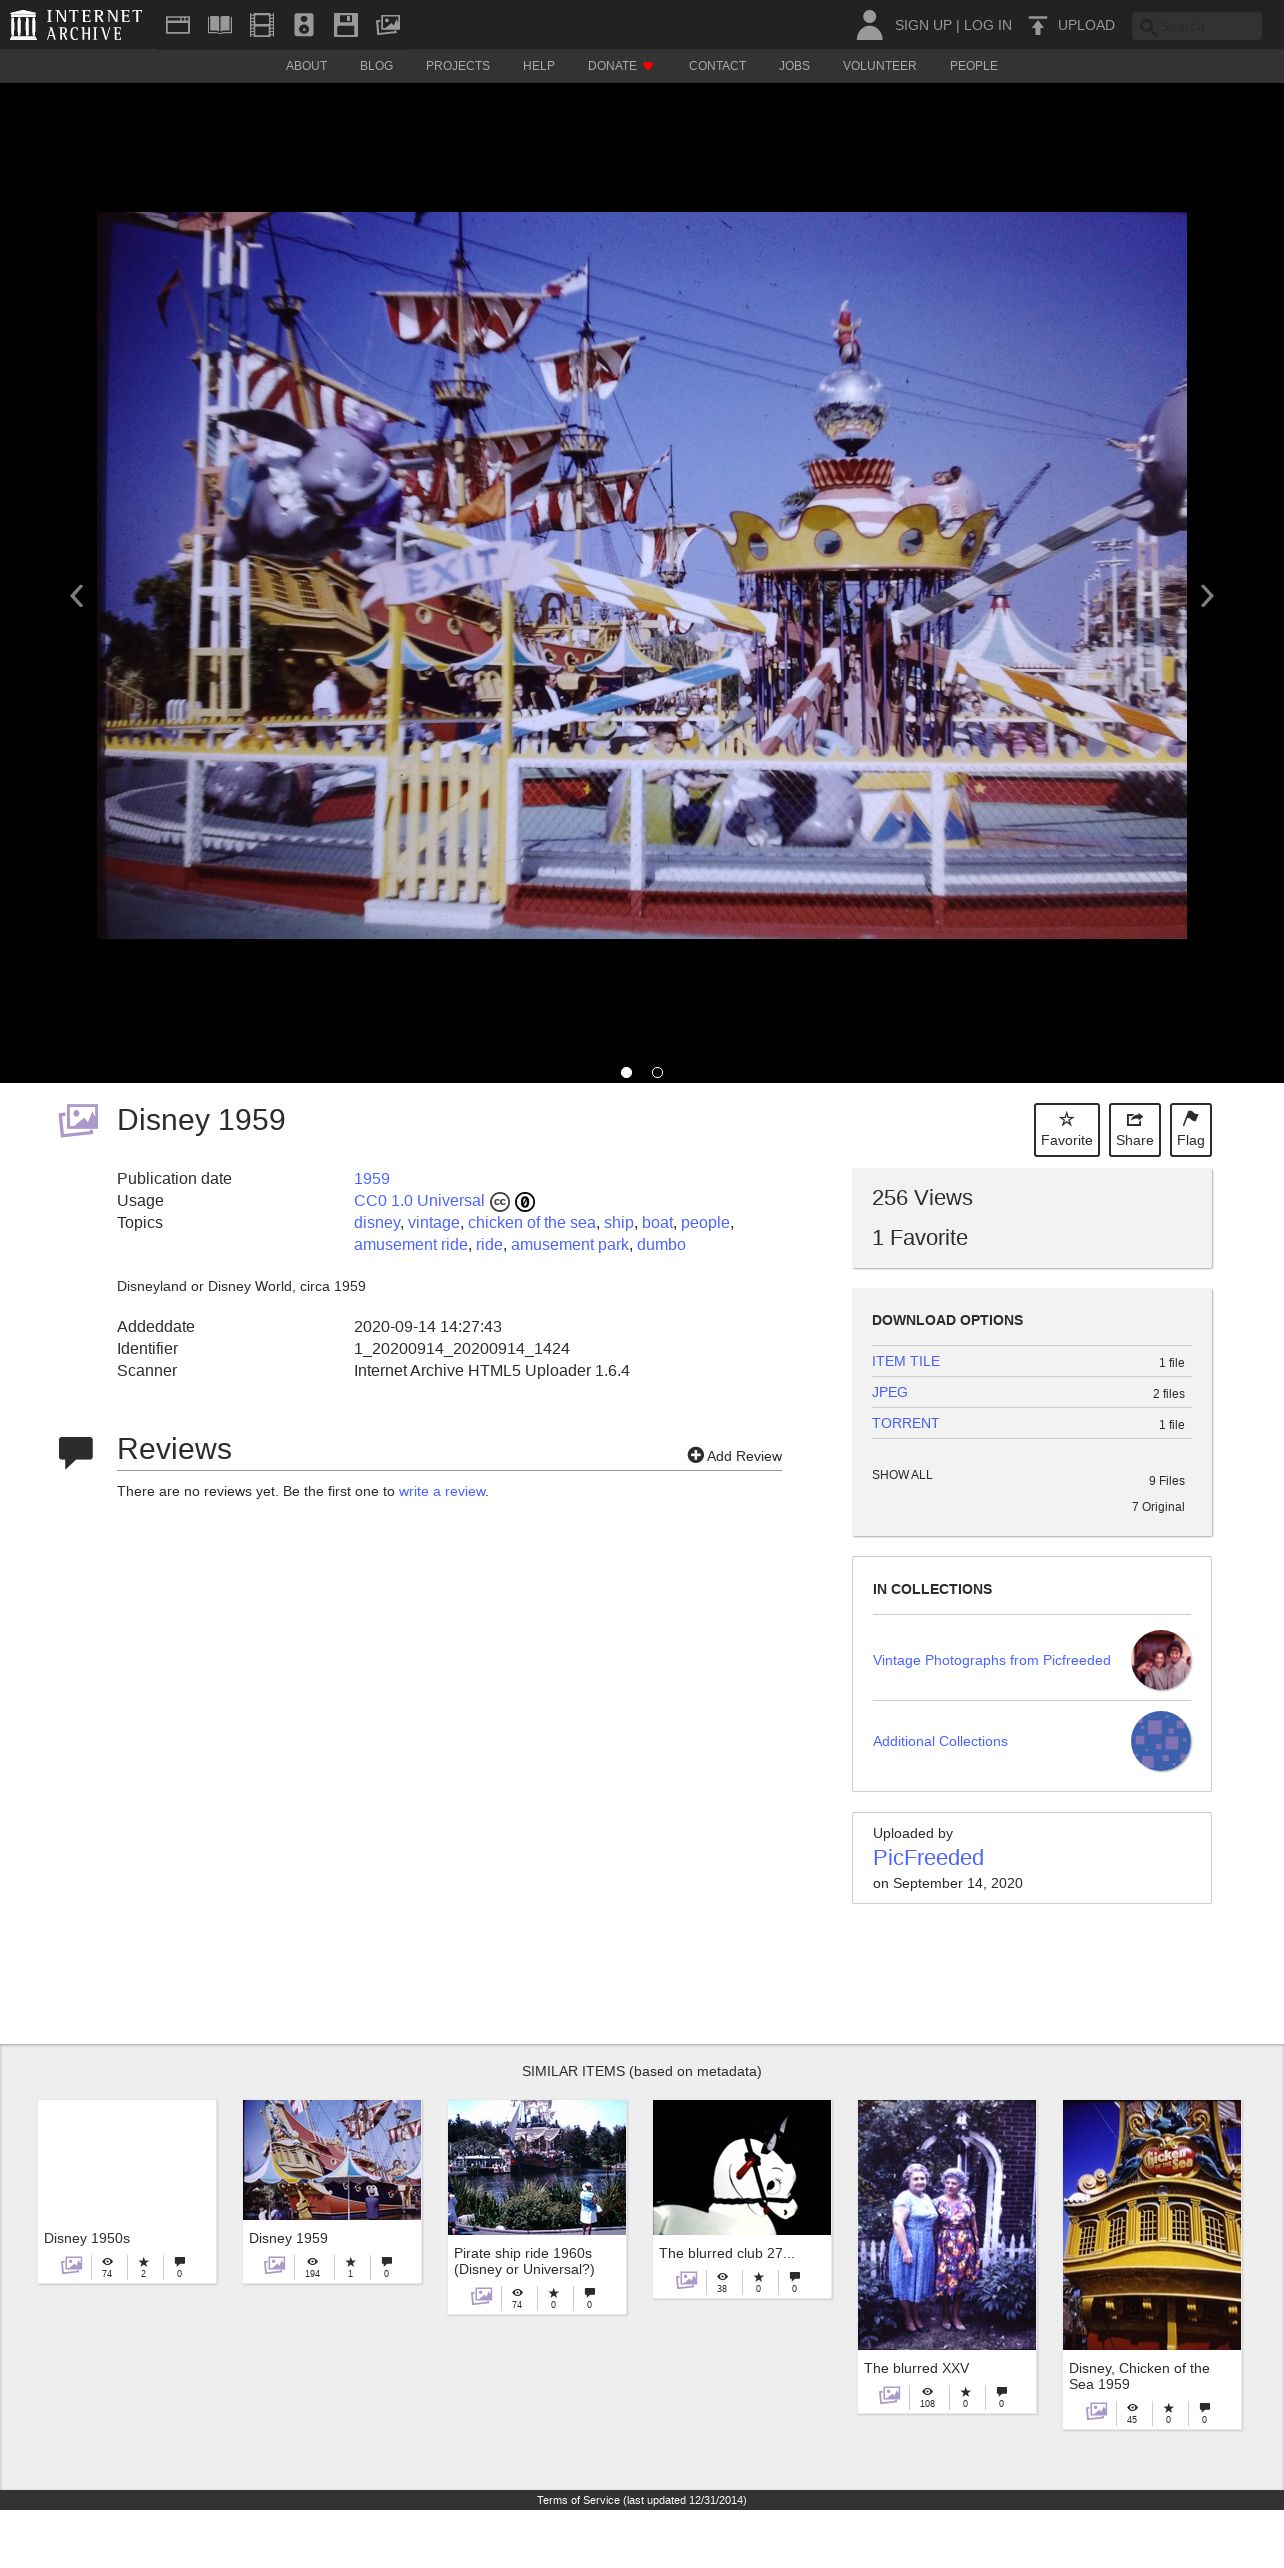
Task: Open 'The blurred club 27...' thumbnail
Action: (x=742, y=2167)
